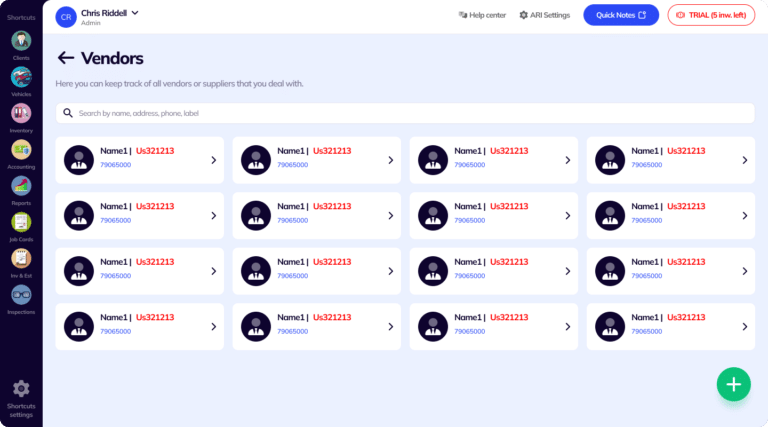The image size is (768, 427).
Task: Click the vendor search input field
Action: (400, 113)
